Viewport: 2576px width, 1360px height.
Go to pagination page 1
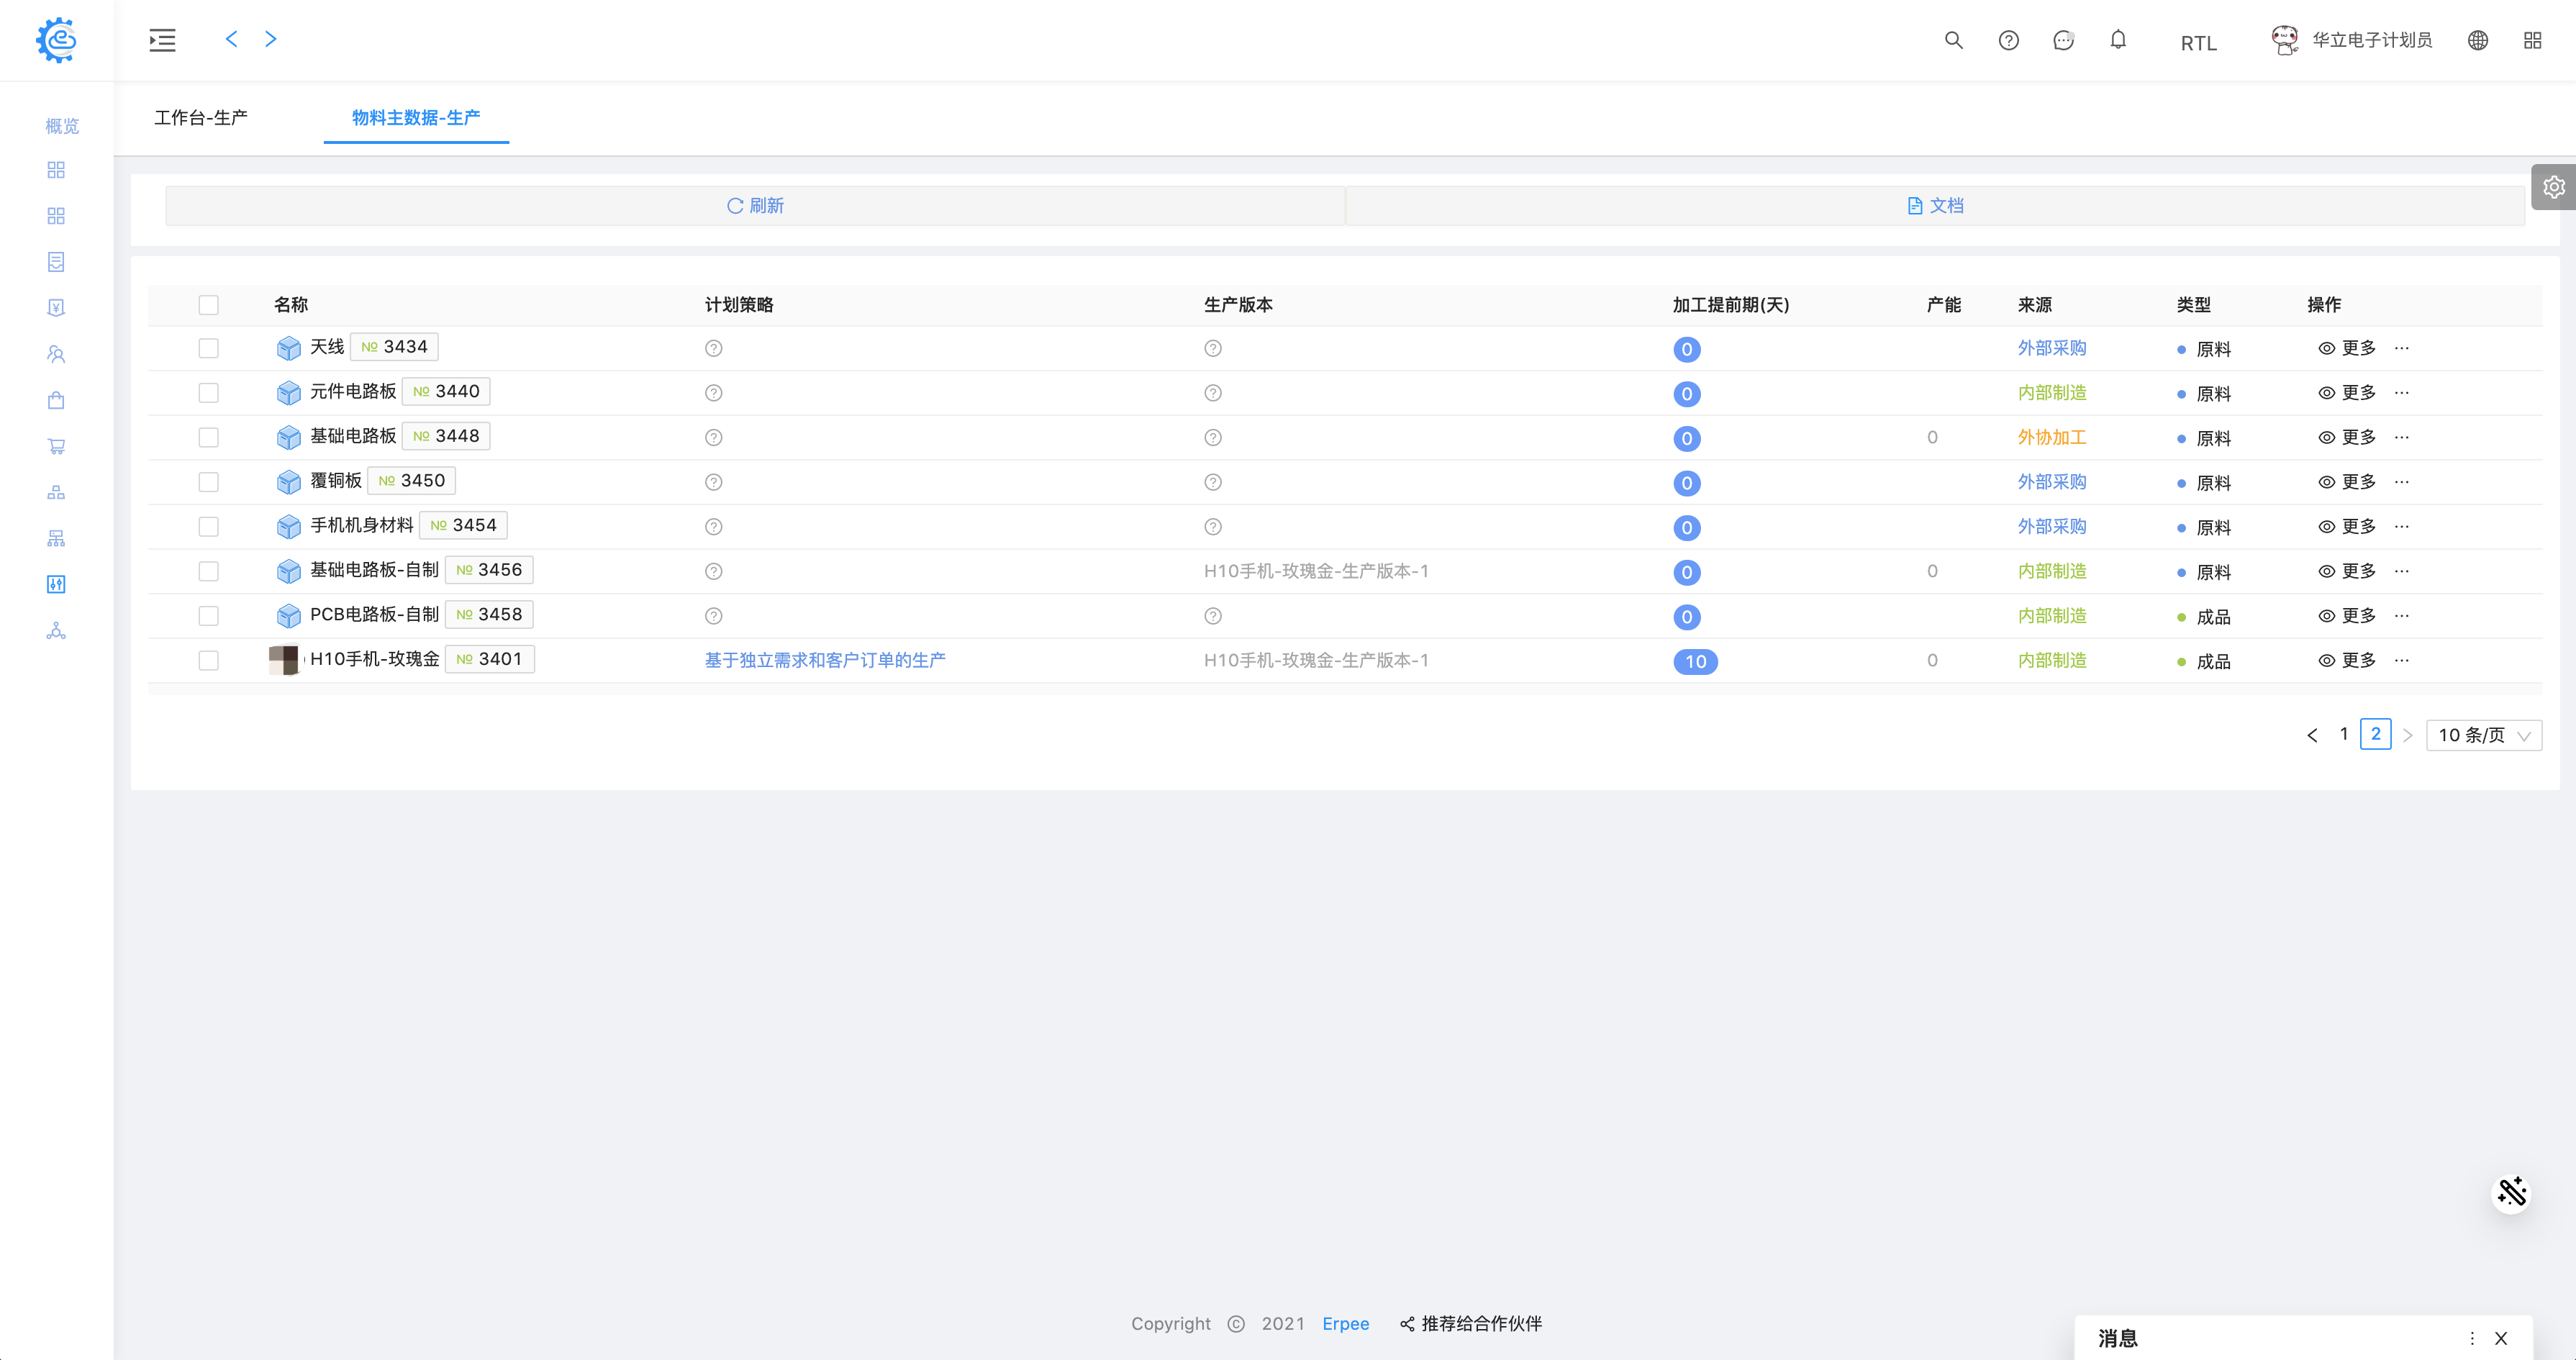click(x=2343, y=734)
